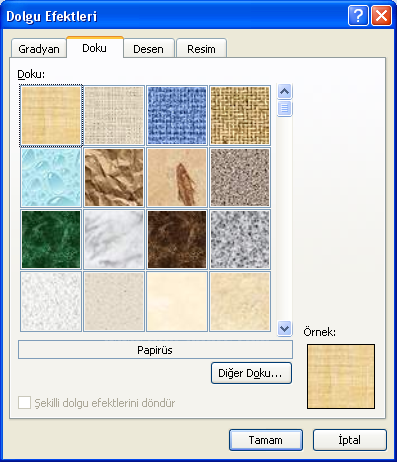Screen dimensions: 397x462
Task: Choose the water droplets texture
Action: point(51,177)
